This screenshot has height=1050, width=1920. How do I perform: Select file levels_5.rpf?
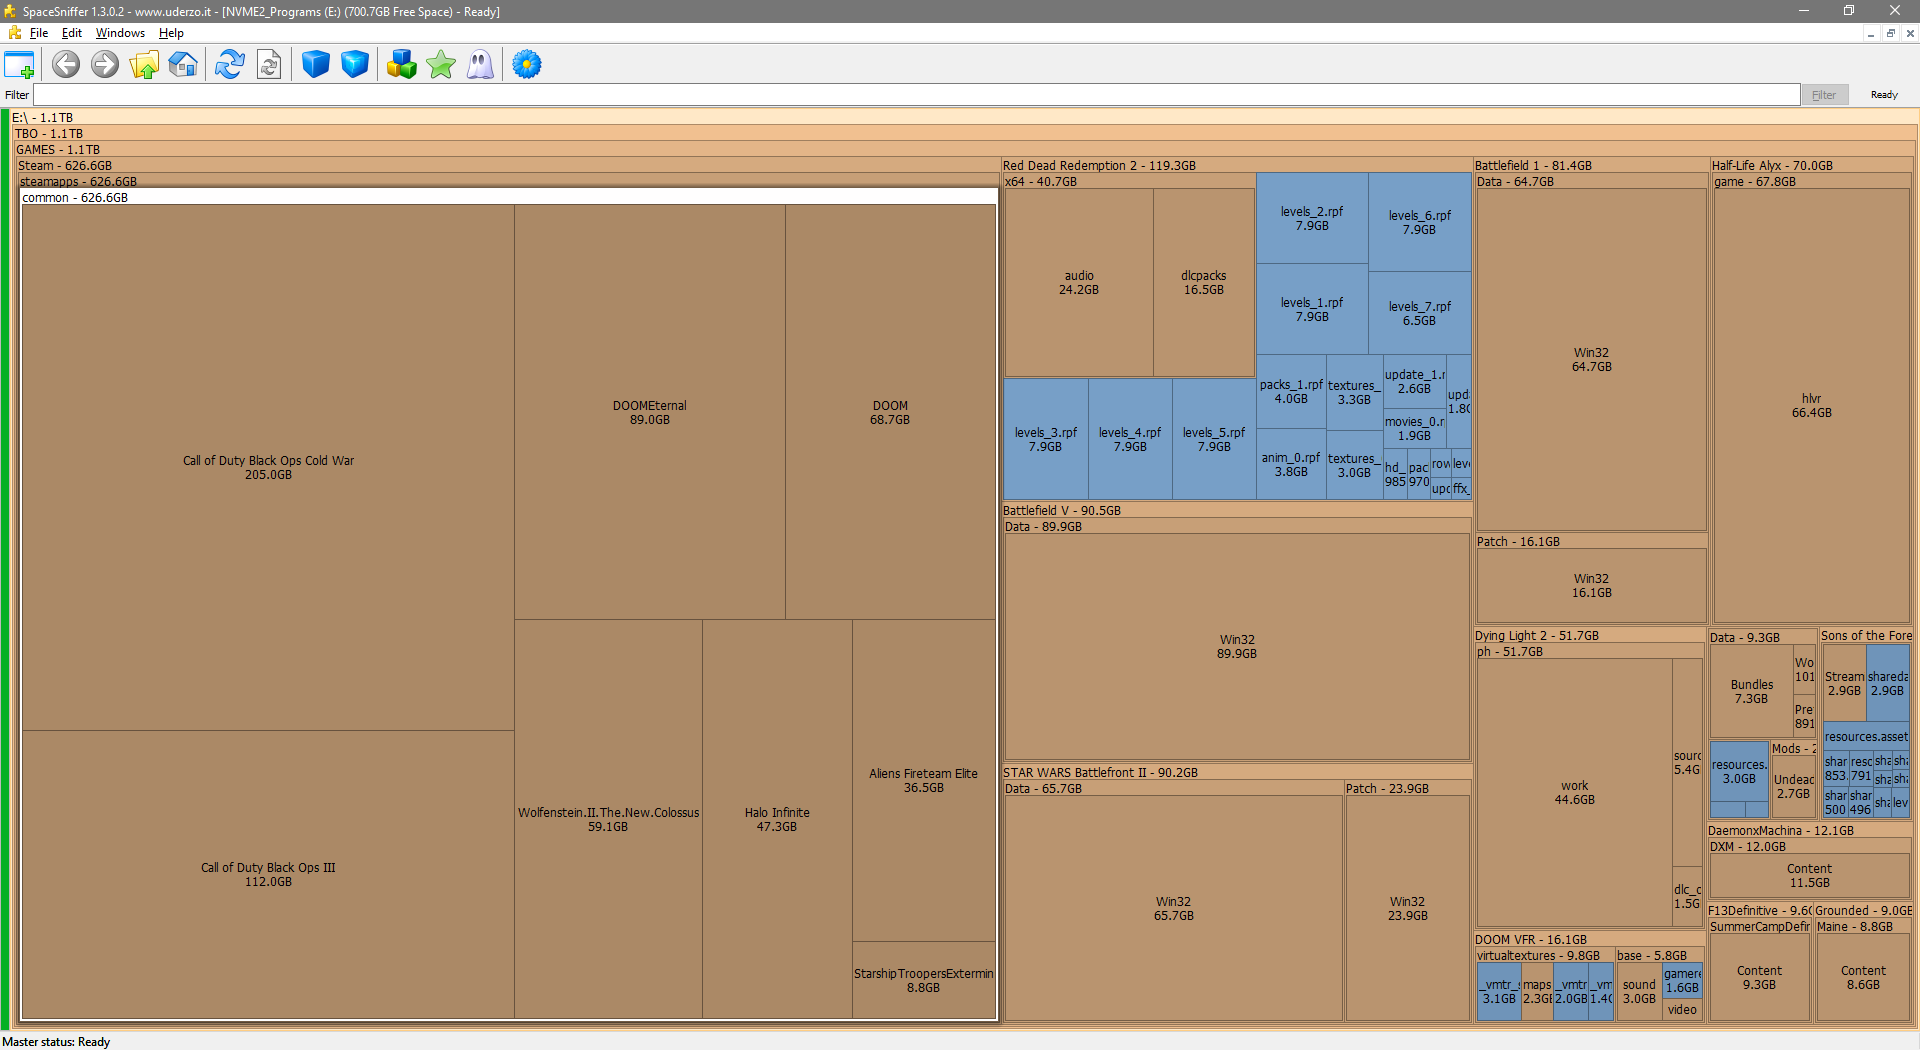[x=1214, y=439]
